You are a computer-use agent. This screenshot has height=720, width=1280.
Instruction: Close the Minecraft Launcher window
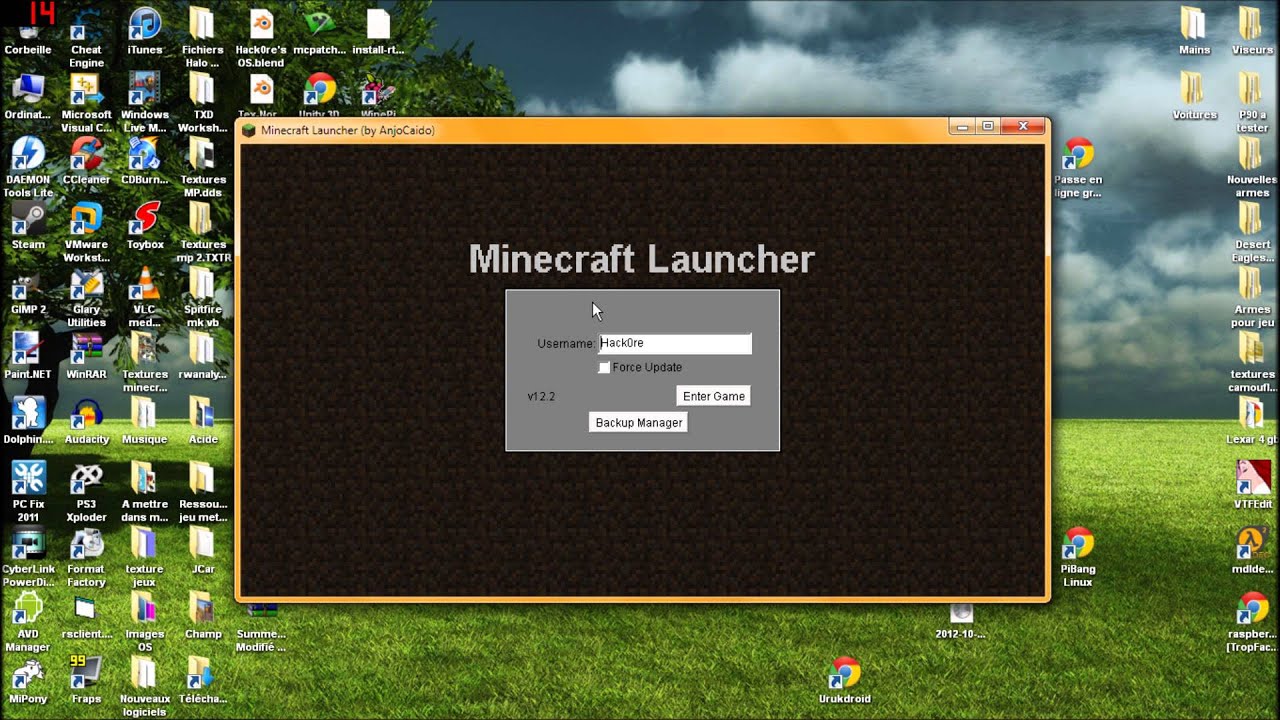(1023, 126)
